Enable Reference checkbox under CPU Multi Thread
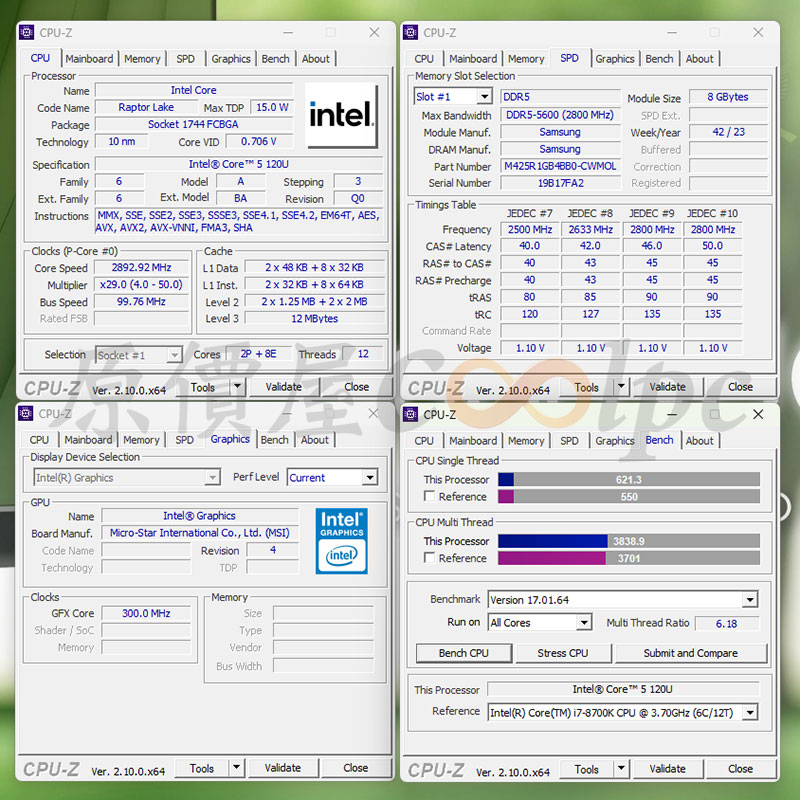Screen dimensions: 800x800 (x=430, y=558)
